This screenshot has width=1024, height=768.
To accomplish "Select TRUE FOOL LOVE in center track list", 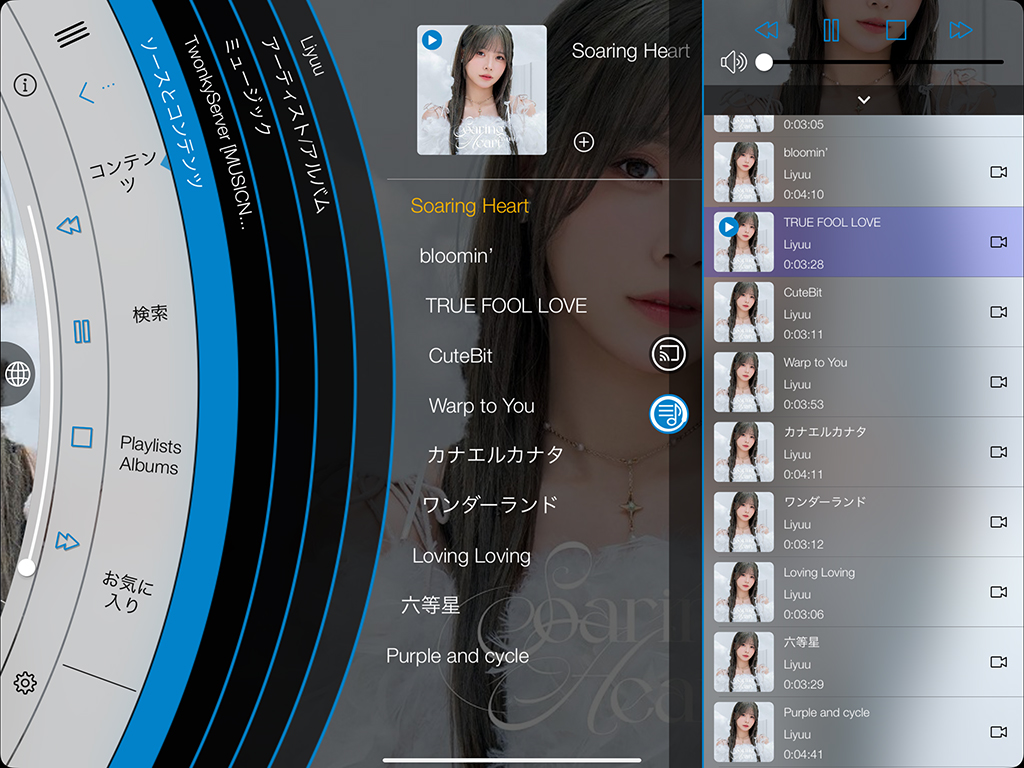I will coord(506,306).
